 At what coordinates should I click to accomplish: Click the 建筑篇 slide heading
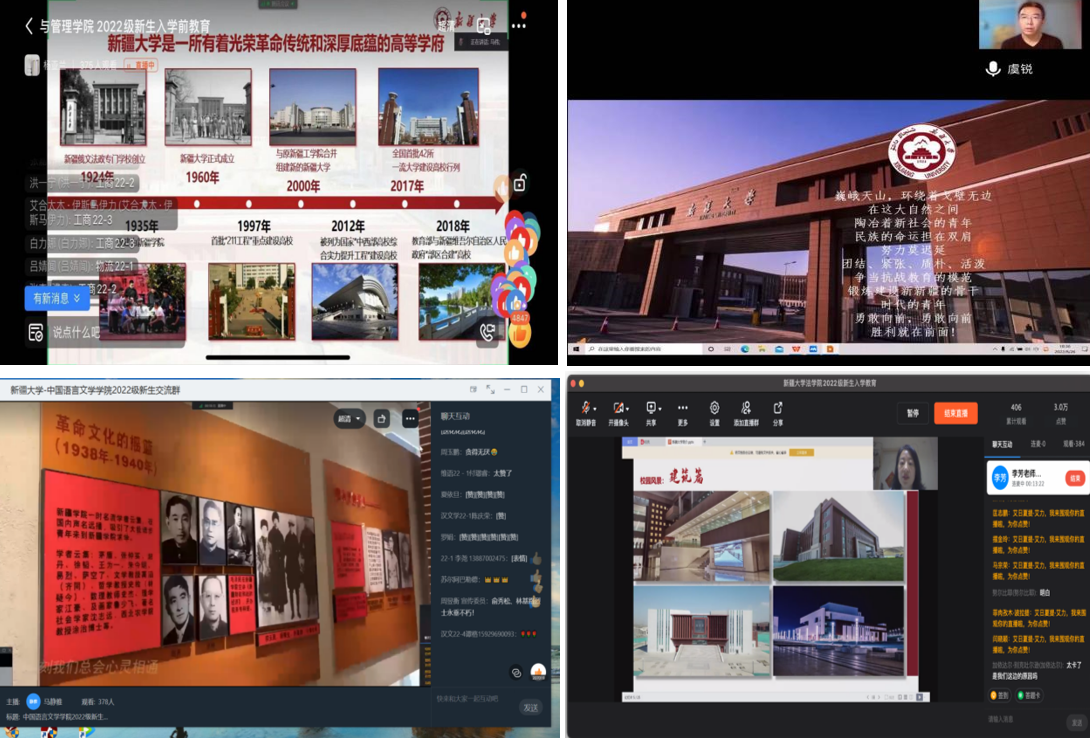pyautogui.click(x=685, y=477)
